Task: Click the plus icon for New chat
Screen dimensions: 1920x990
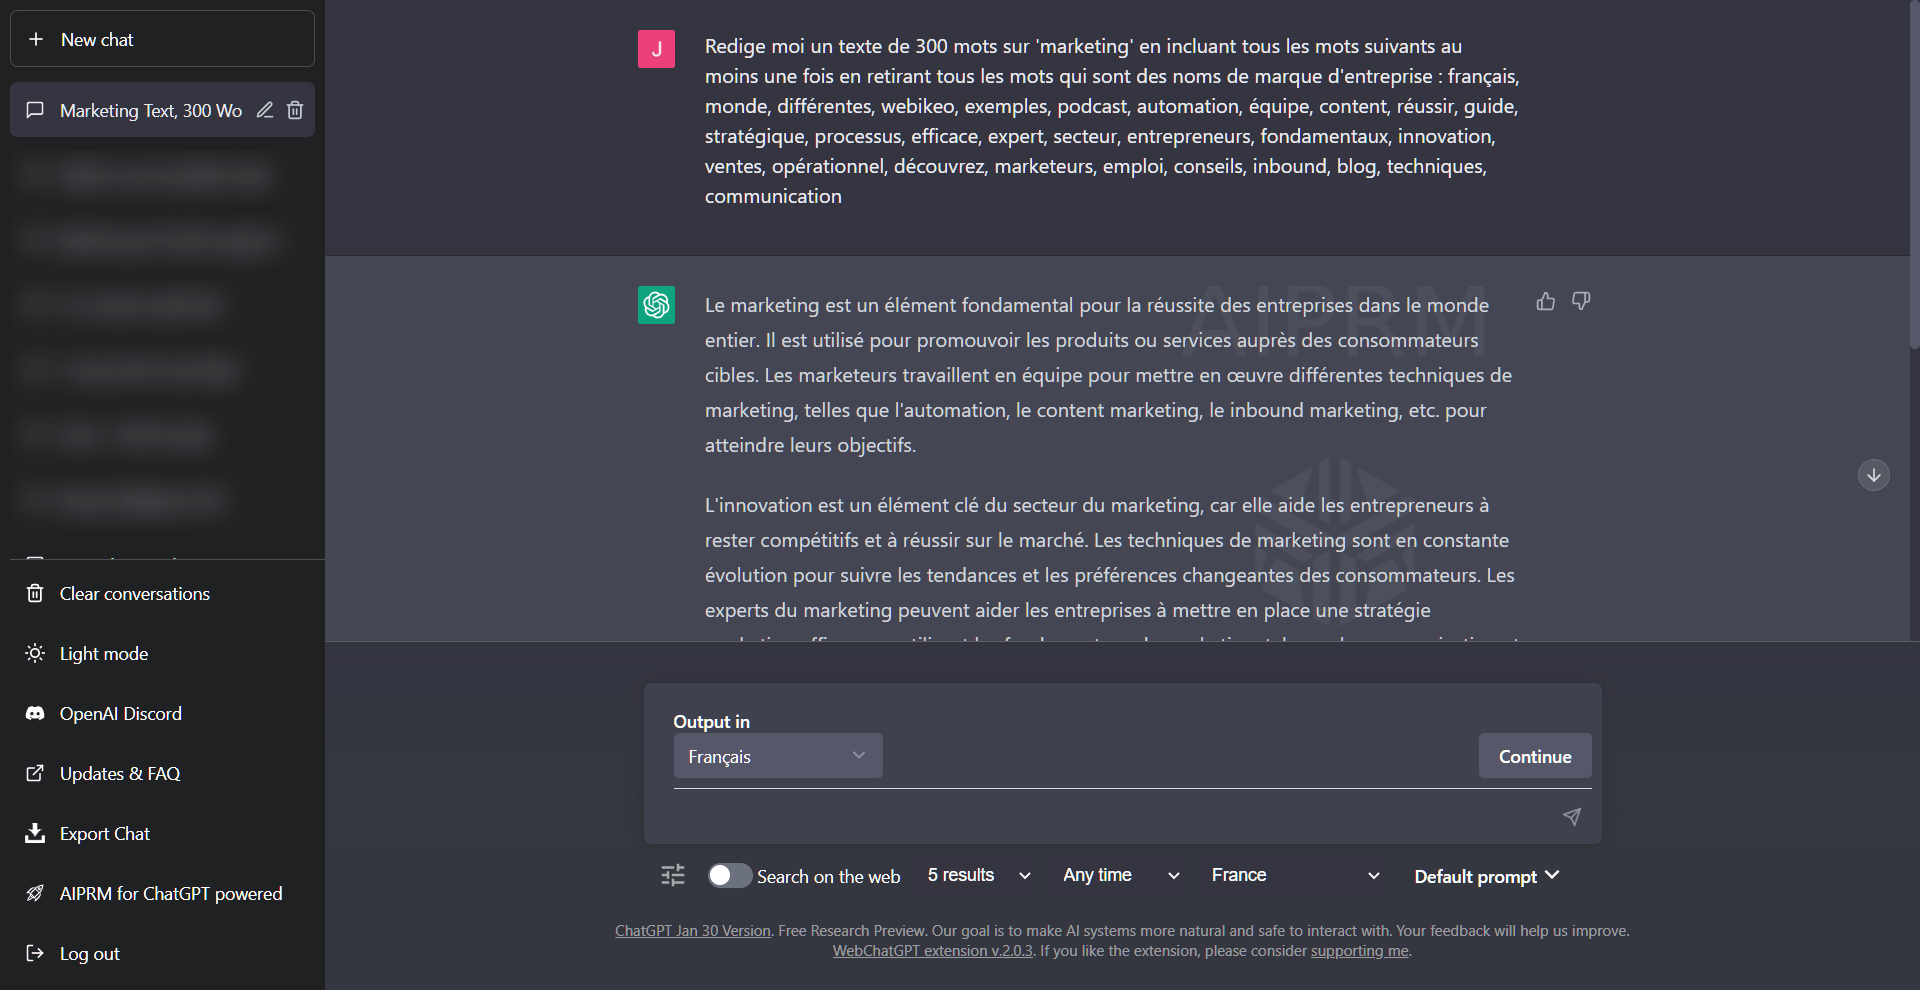Action: [x=36, y=39]
